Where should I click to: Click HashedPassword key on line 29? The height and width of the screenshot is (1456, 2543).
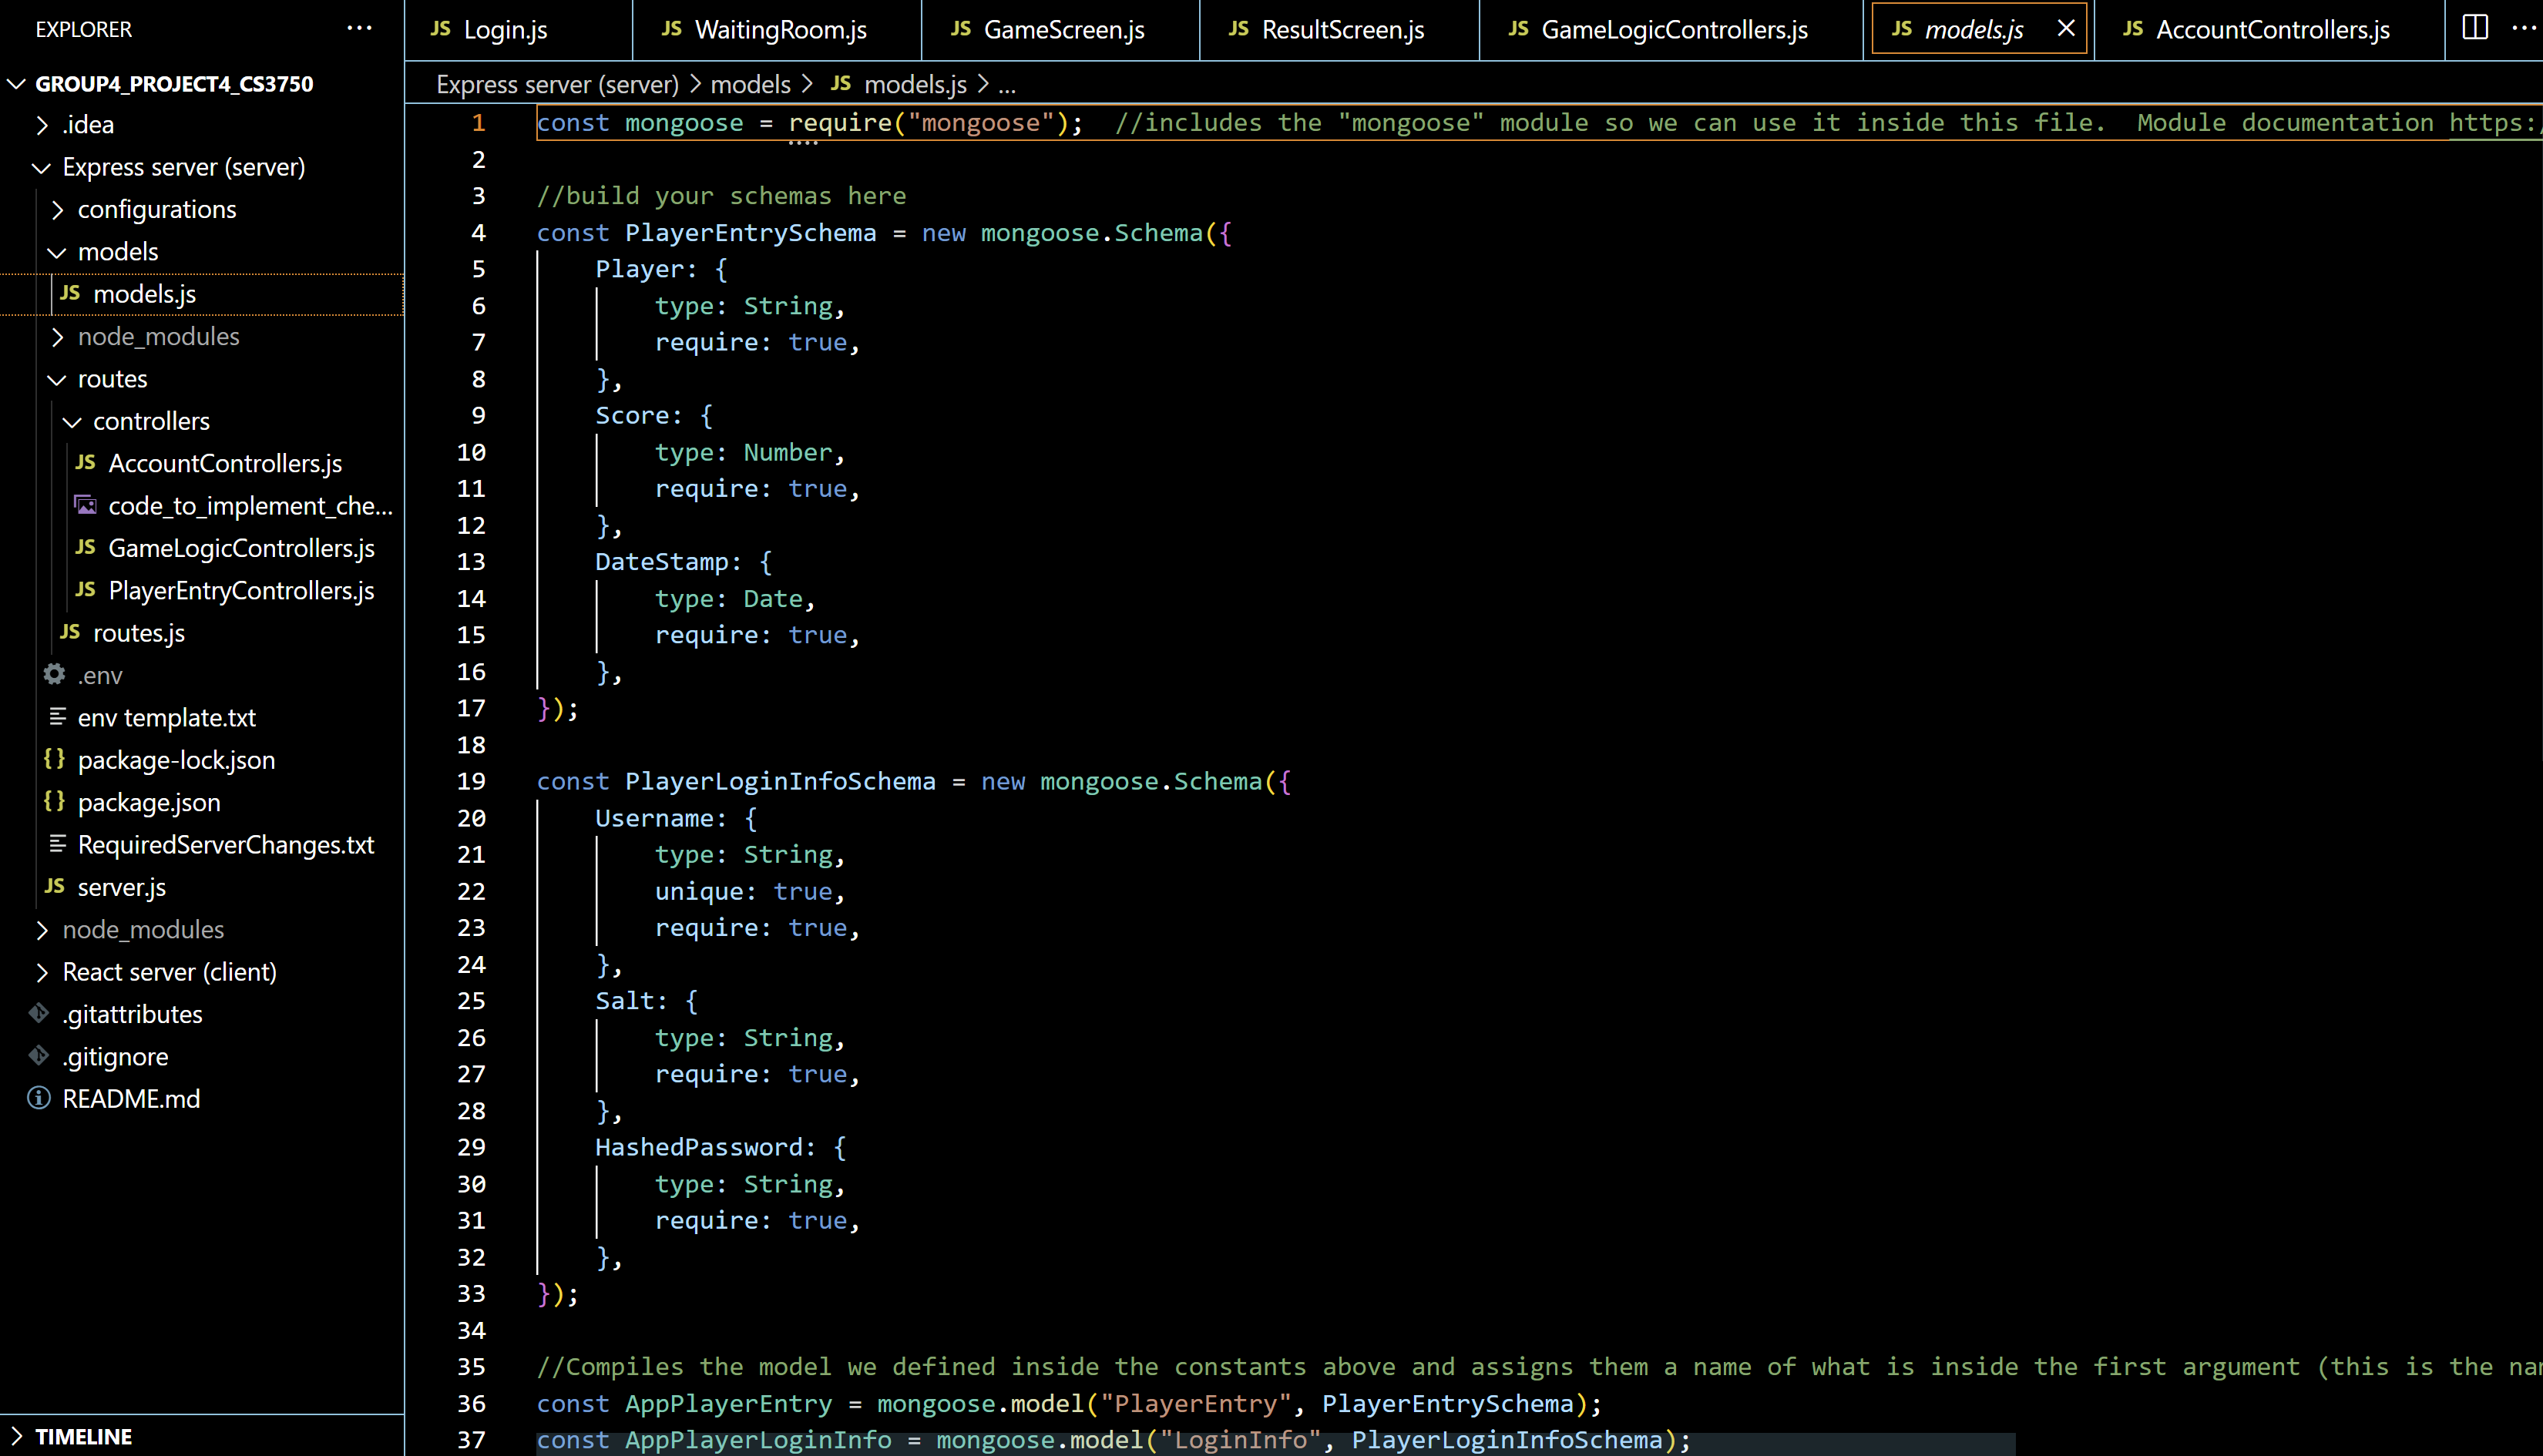point(699,1147)
